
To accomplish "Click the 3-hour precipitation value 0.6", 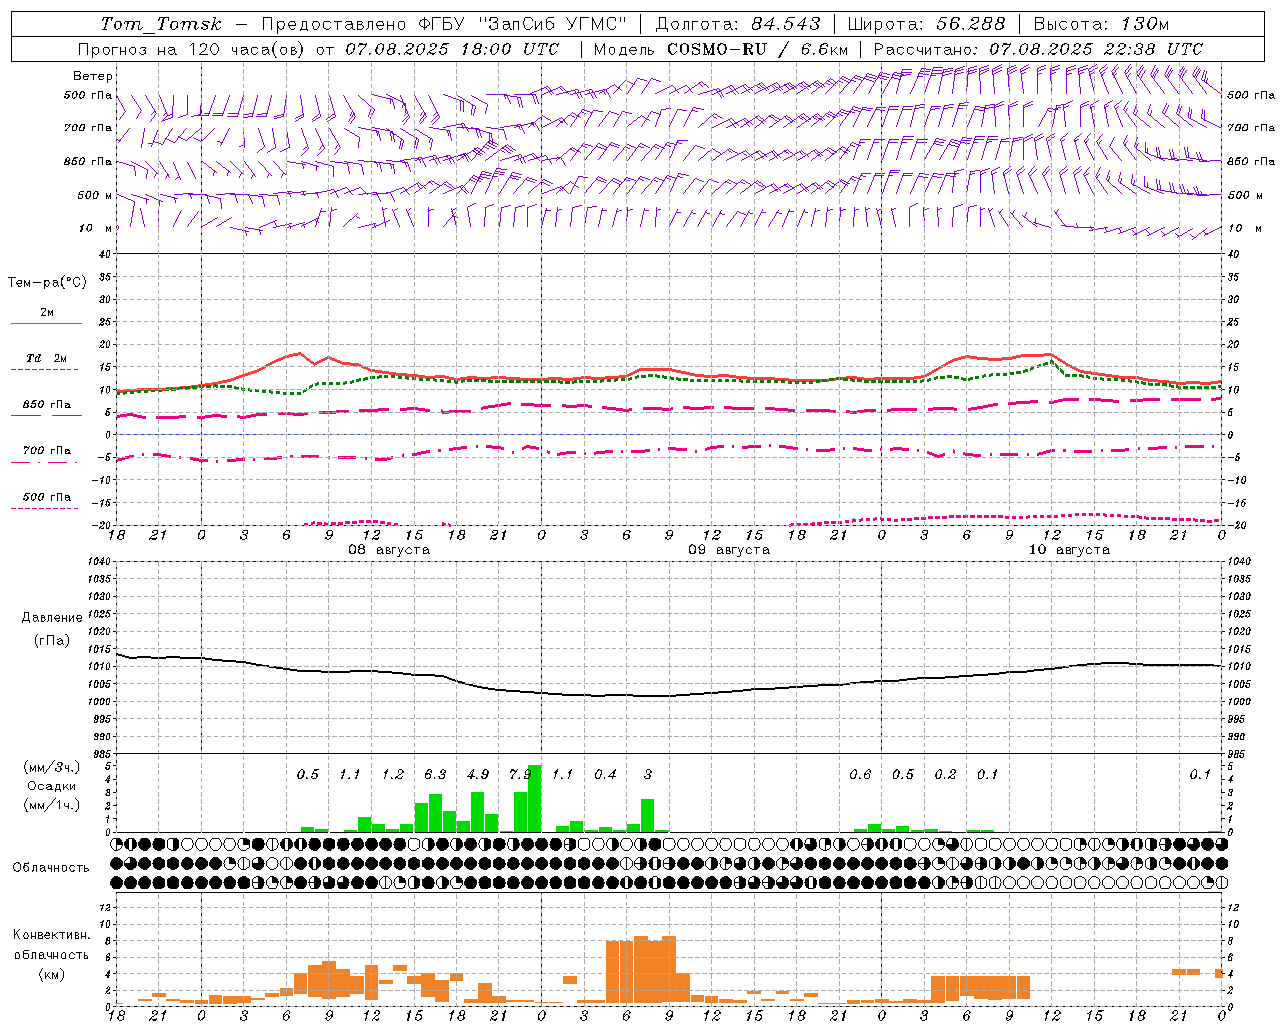I will point(860,774).
